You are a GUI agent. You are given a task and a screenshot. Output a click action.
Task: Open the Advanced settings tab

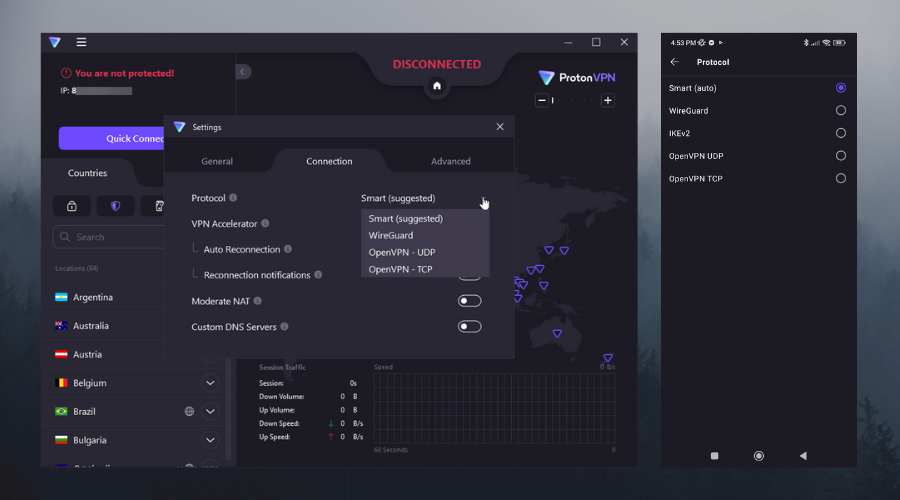(x=450, y=161)
